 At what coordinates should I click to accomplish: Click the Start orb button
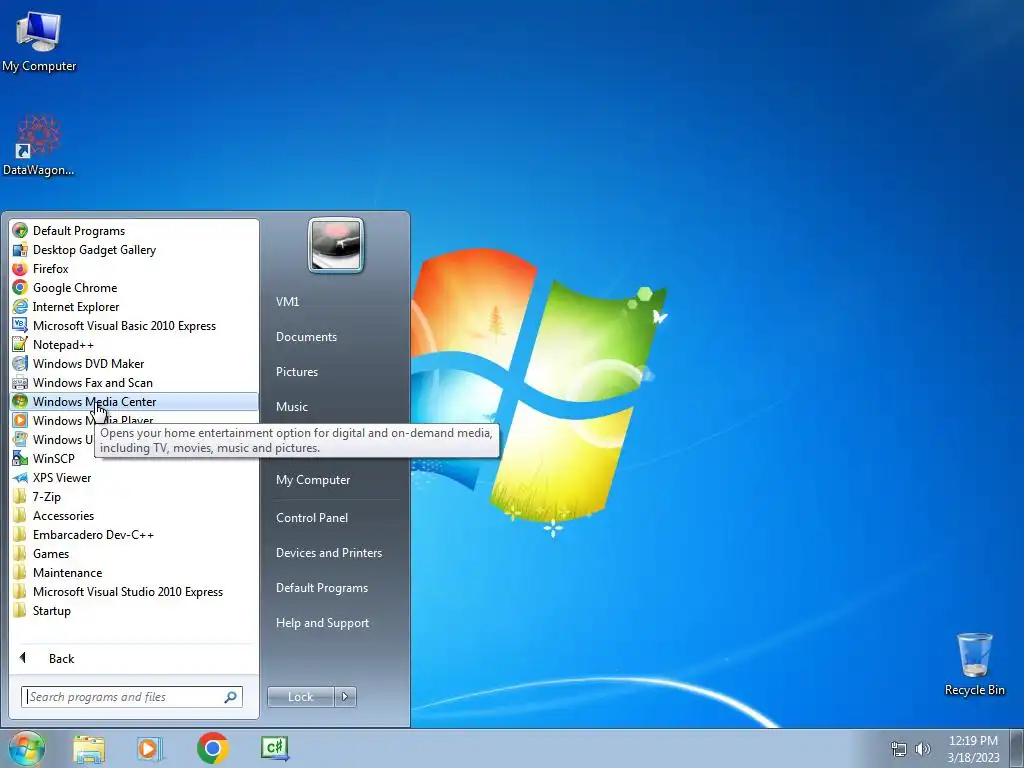pos(27,748)
